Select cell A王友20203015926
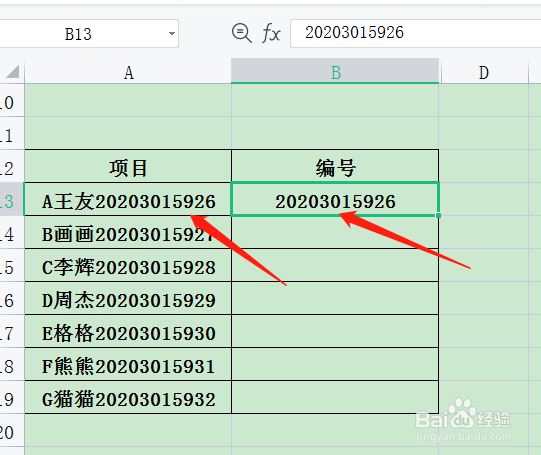Viewport: 541px width, 455px height. [128, 200]
